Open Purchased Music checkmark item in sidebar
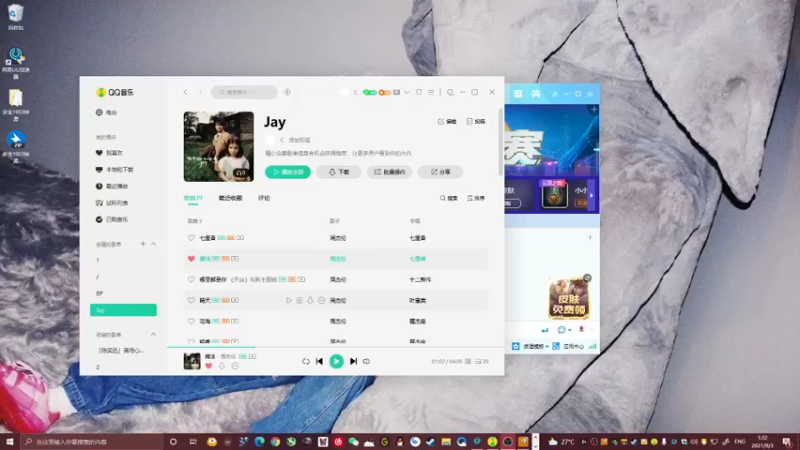 point(112,219)
